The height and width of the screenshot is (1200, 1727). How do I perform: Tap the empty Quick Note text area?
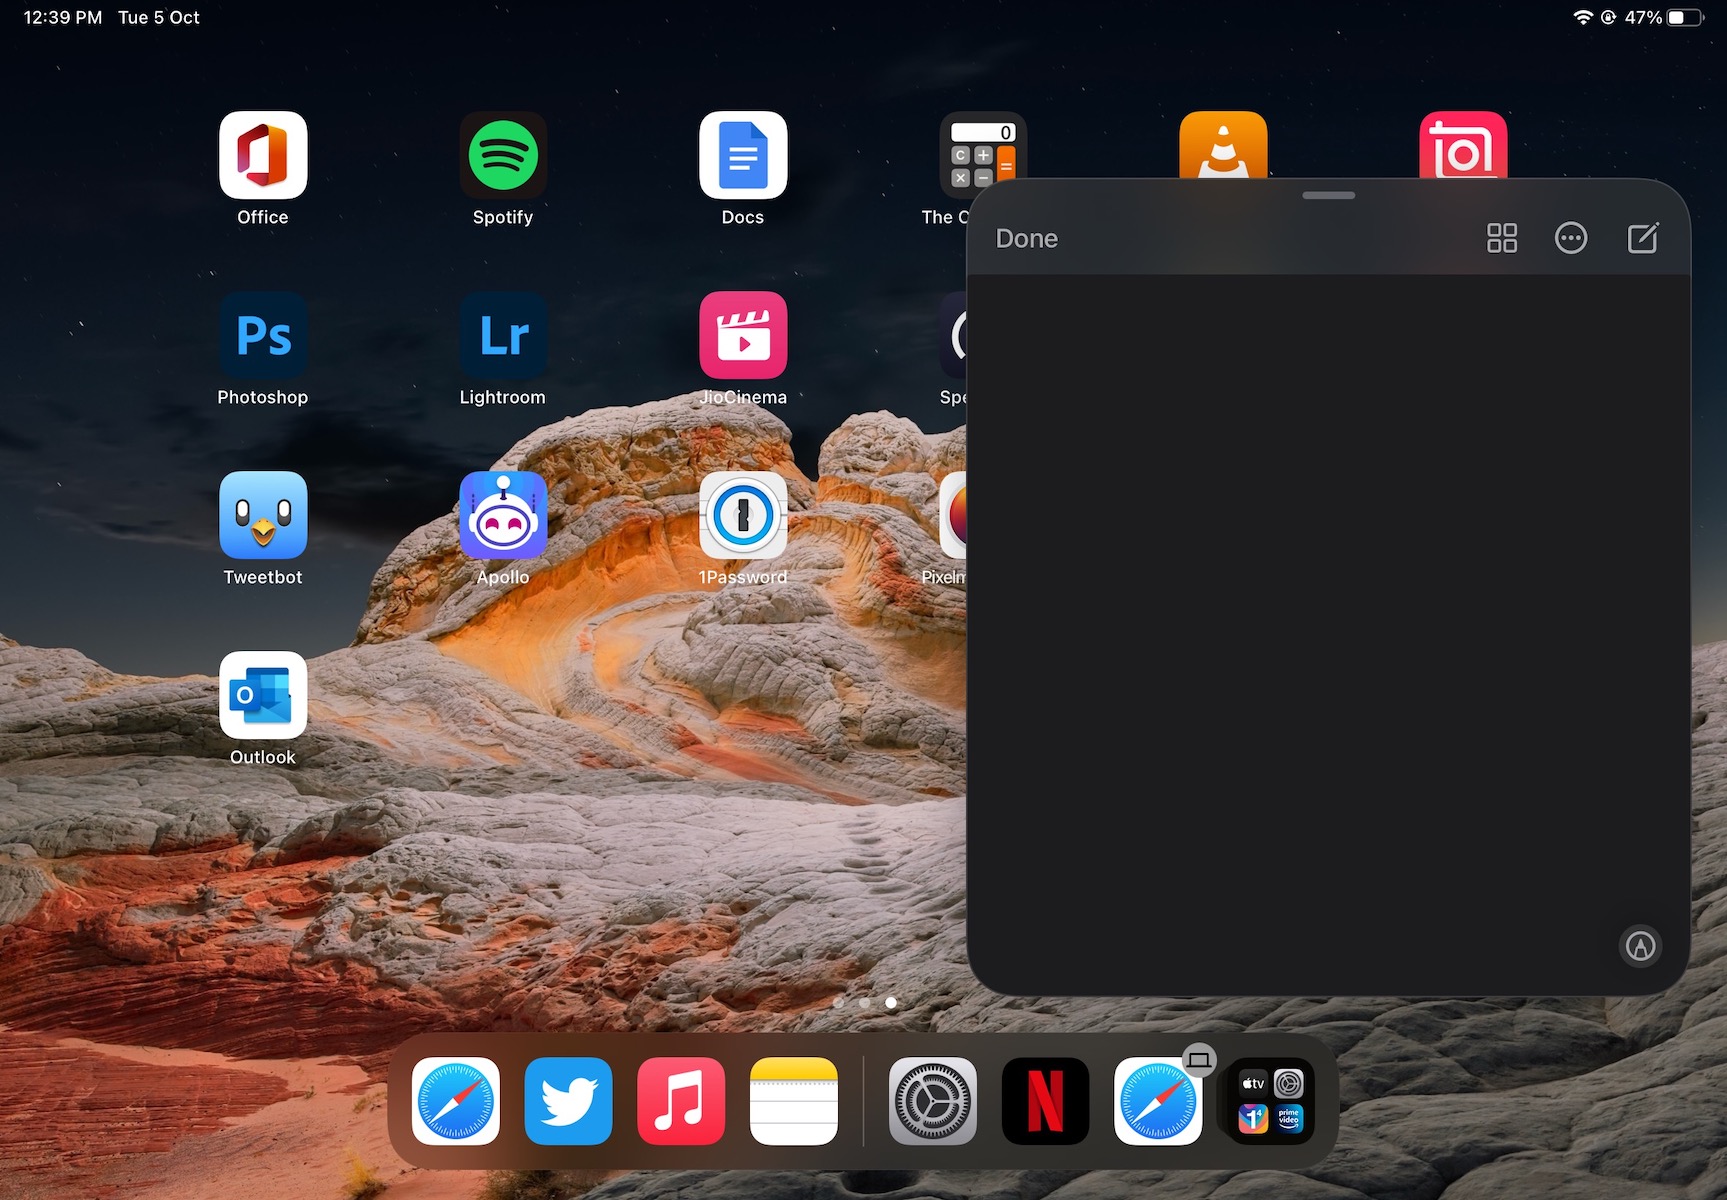(x=1328, y=600)
